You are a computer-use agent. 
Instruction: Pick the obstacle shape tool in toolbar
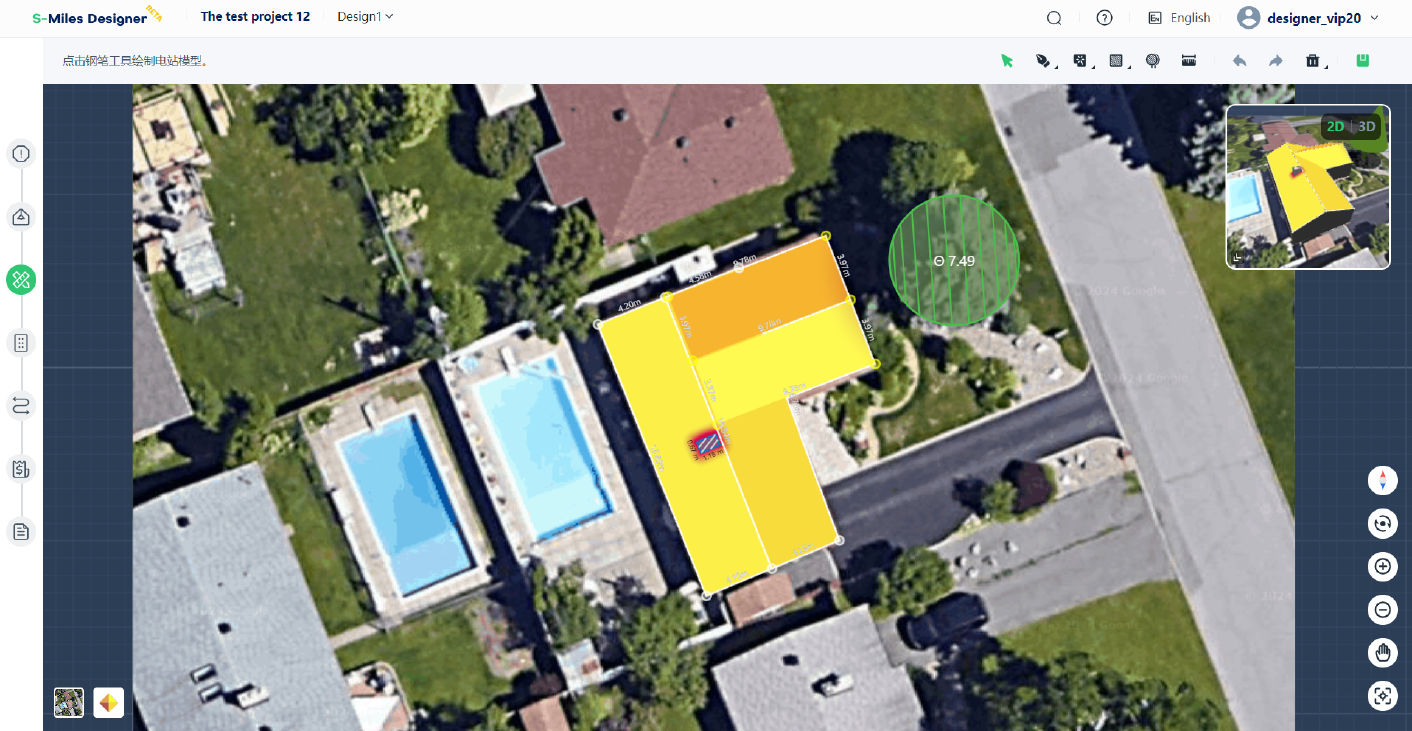tap(1080, 61)
